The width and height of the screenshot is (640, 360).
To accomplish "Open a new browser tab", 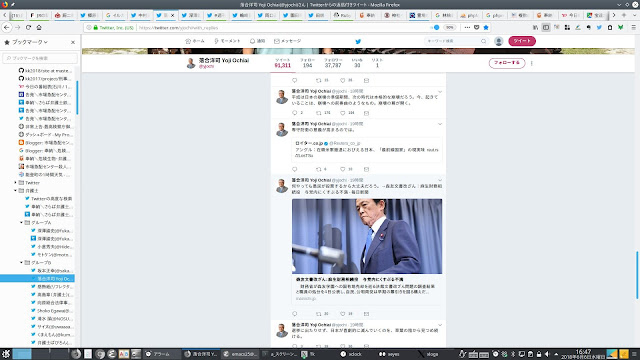I will point(624,15).
